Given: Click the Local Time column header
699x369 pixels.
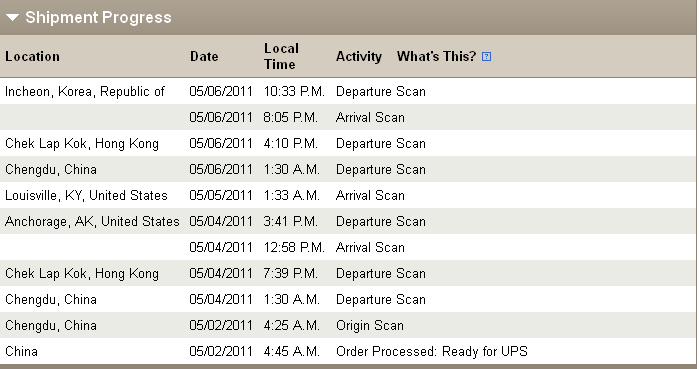Looking at the screenshot, I should tap(281, 56).
